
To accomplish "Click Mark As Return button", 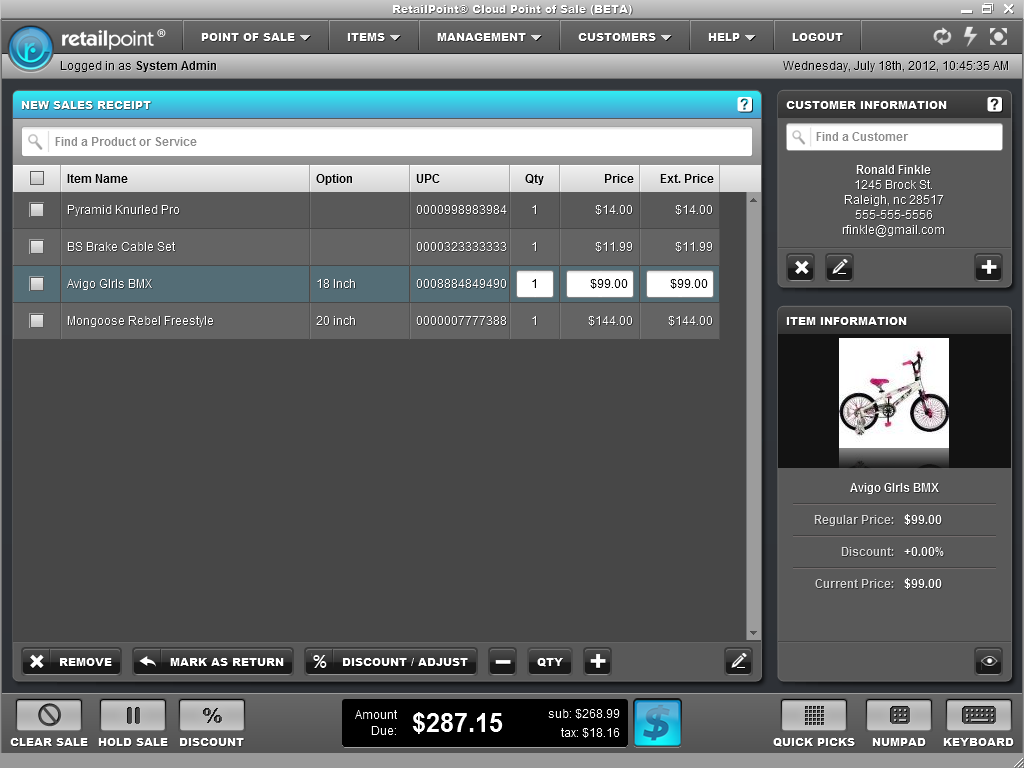I will tap(213, 662).
